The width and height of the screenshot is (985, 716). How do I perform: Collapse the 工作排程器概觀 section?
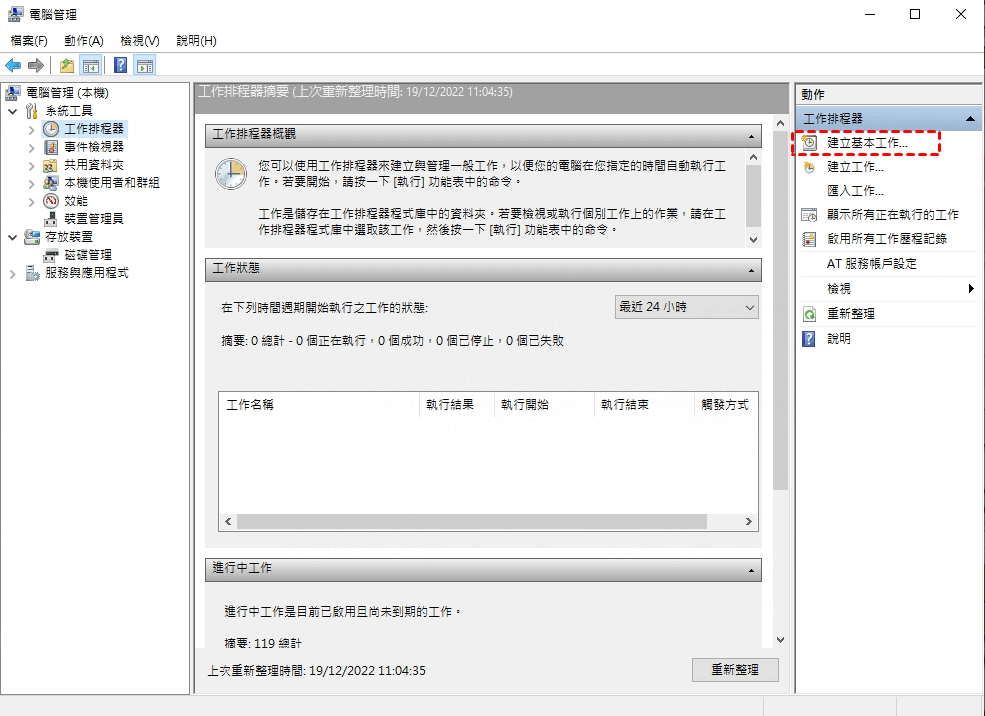point(751,137)
